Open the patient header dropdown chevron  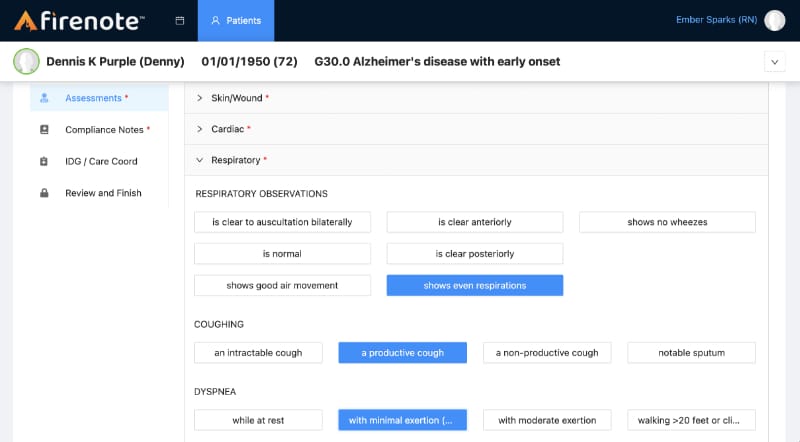774,61
